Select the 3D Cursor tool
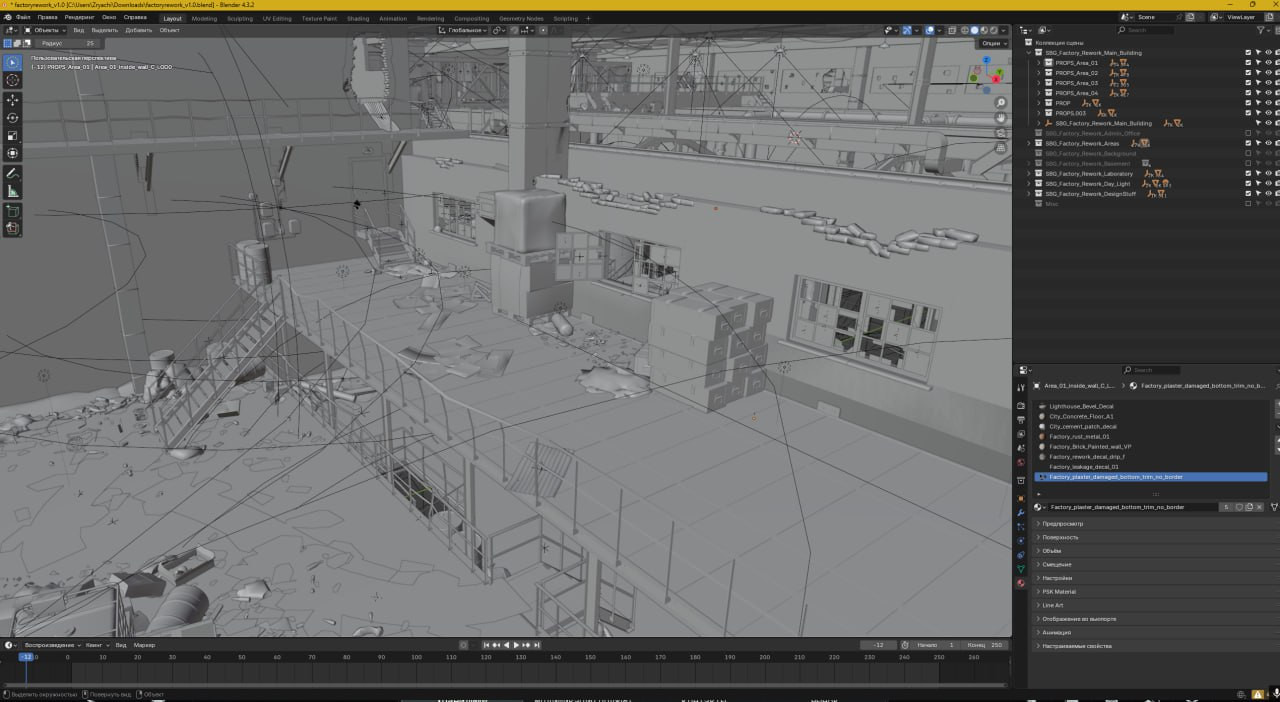The height and width of the screenshot is (702, 1280). point(13,80)
